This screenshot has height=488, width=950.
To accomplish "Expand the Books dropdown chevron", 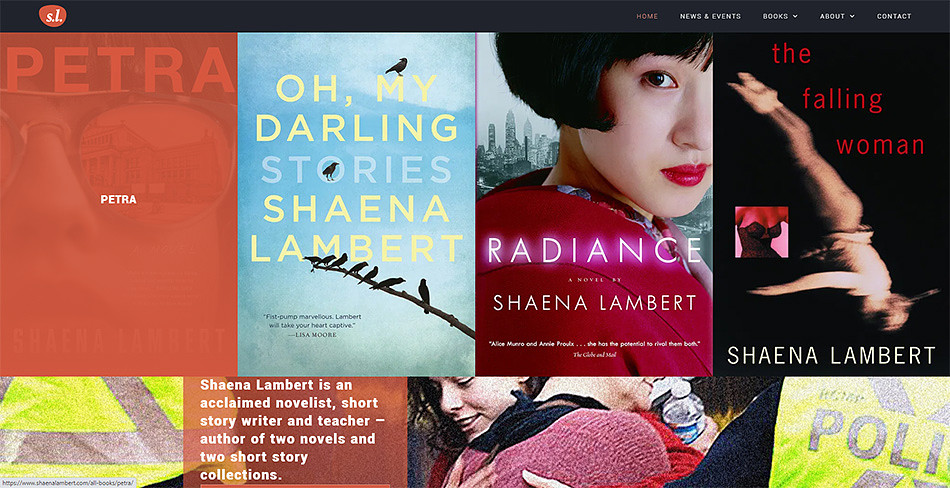I will pyautogui.click(x=794, y=16).
